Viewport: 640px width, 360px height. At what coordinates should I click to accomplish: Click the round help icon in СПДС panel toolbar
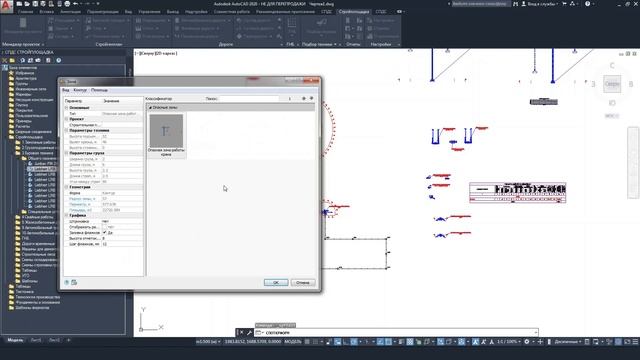(58, 60)
